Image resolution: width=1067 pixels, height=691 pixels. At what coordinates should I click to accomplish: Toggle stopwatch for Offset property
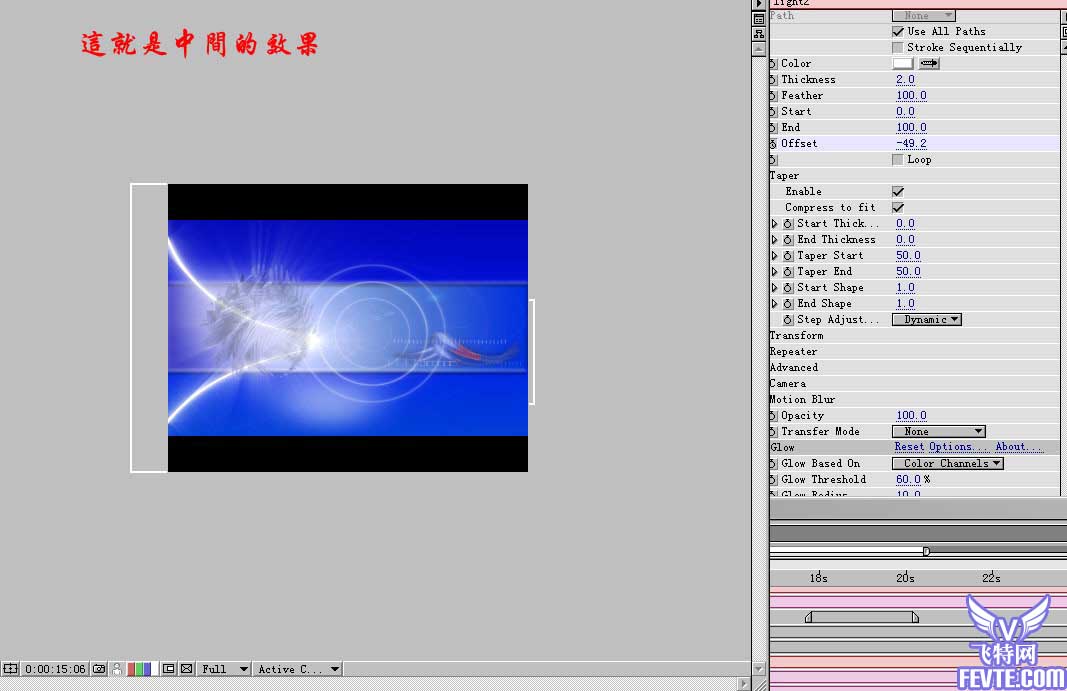774,144
